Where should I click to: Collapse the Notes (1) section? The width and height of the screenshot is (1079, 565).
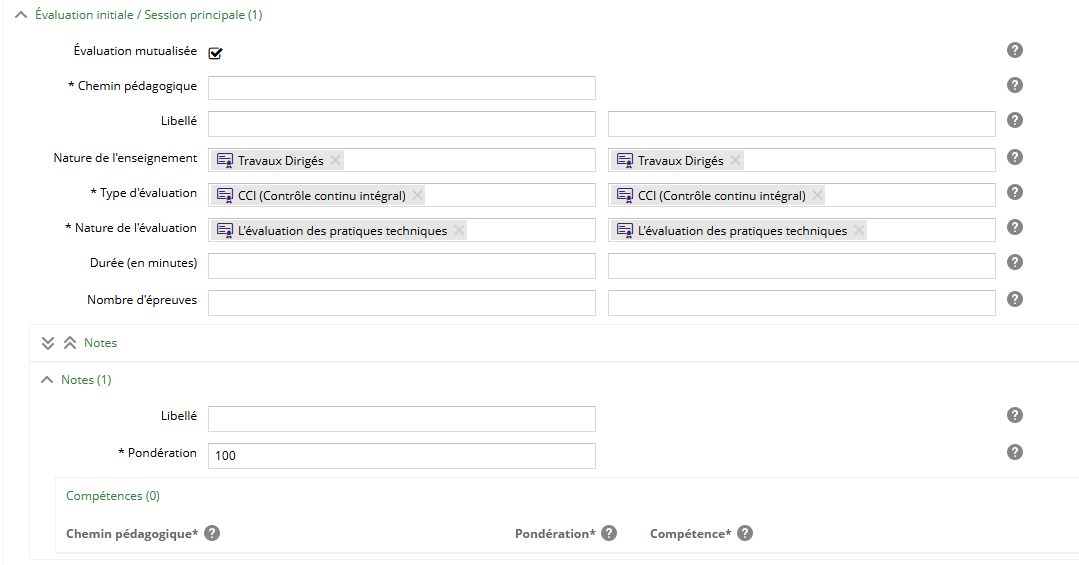pos(46,380)
